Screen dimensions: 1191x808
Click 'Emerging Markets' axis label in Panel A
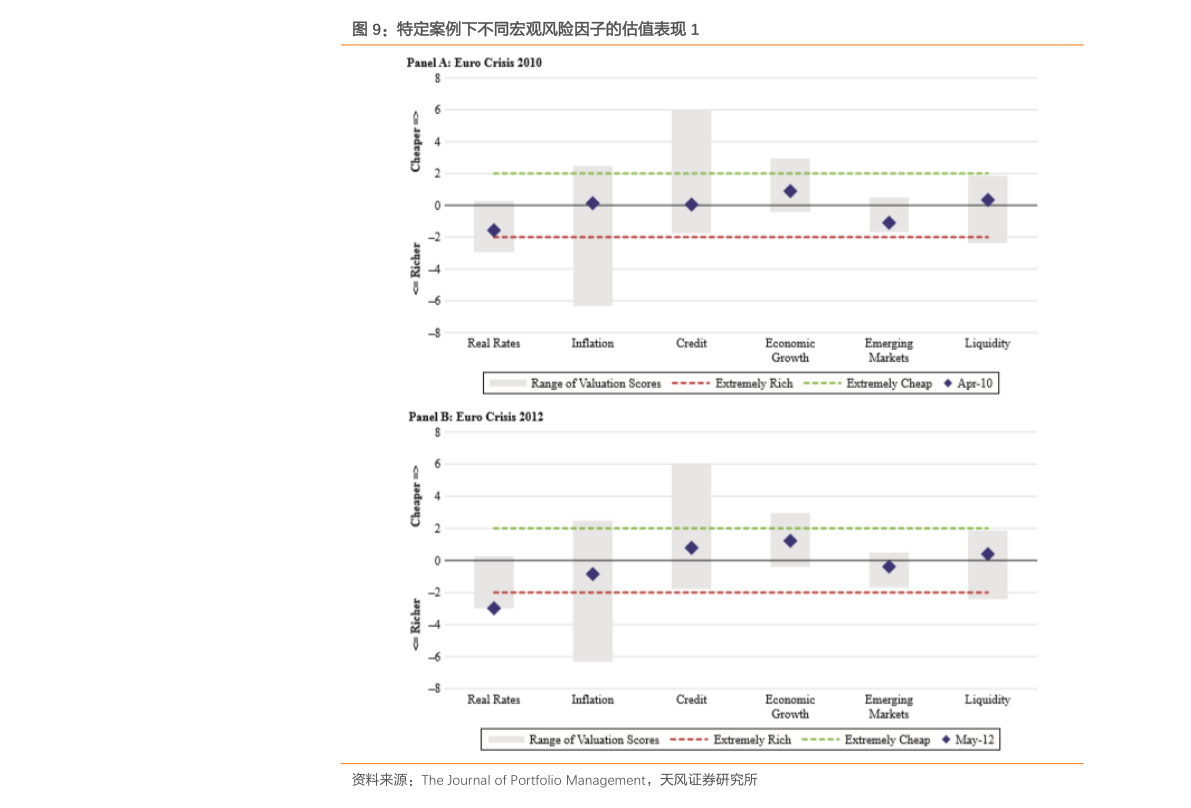[x=889, y=350]
